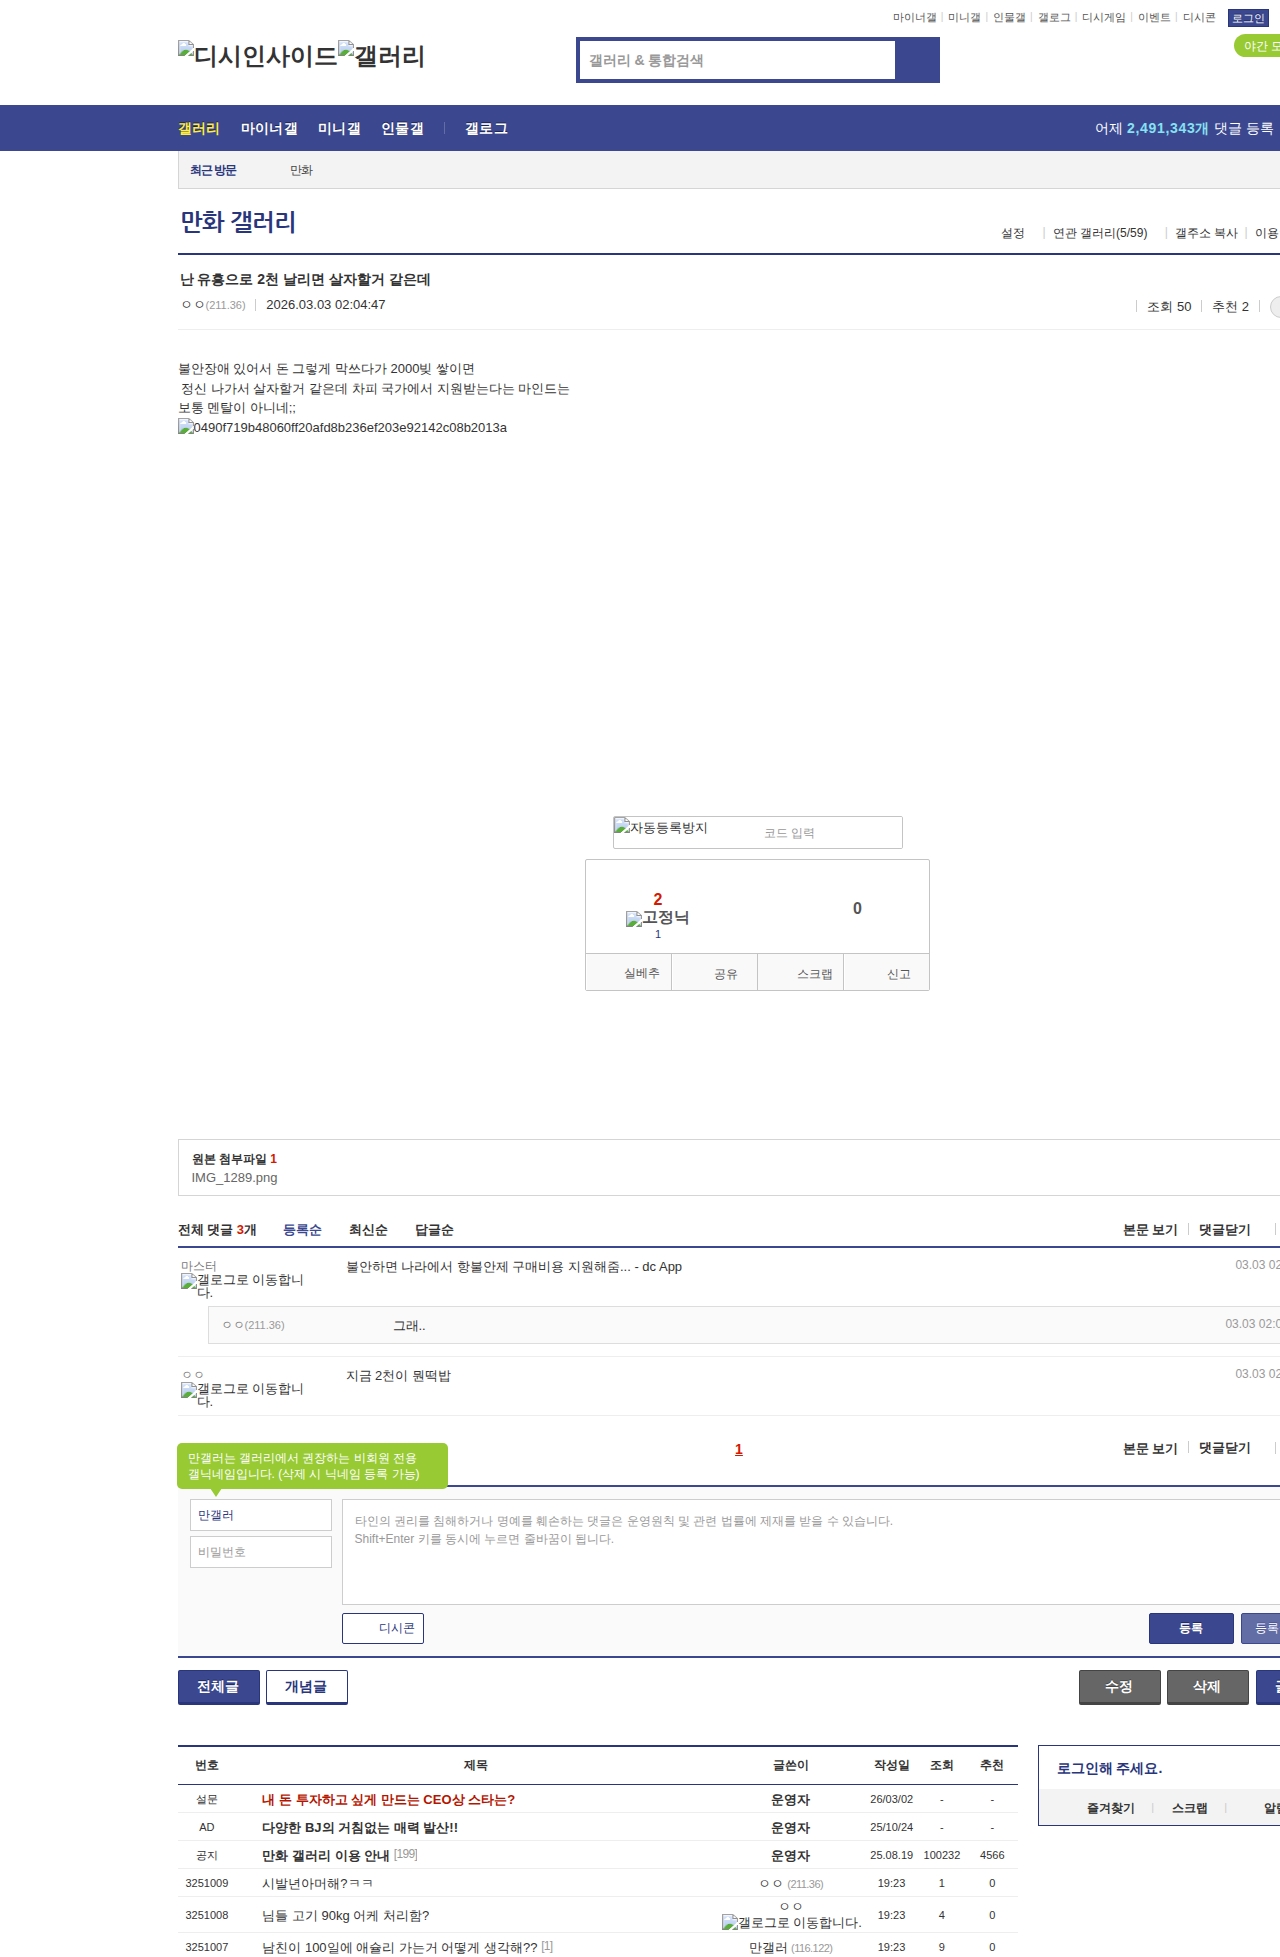This screenshot has height=1957, width=1280.
Task: Sort comments by 최신순
Action: pyautogui.click(x=368, y=1230)
